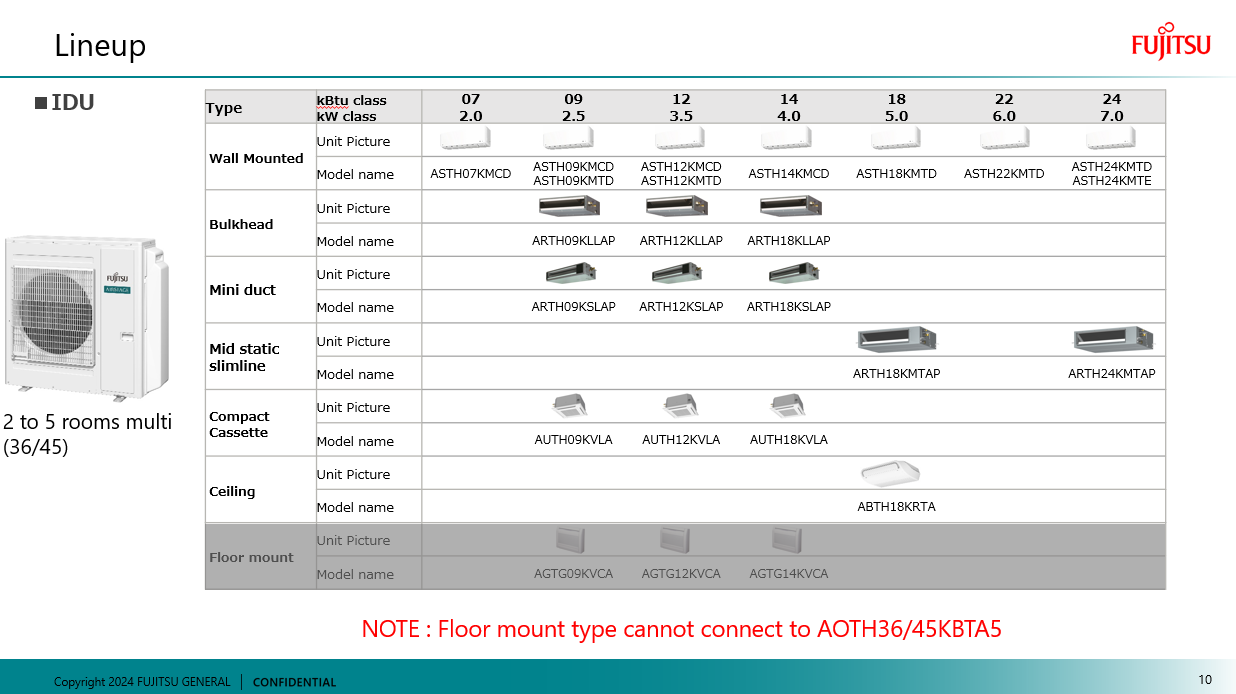Select model name ASTH14KMCD
This screenshot has height=694, width=1236.
click(x=789, y=174)
